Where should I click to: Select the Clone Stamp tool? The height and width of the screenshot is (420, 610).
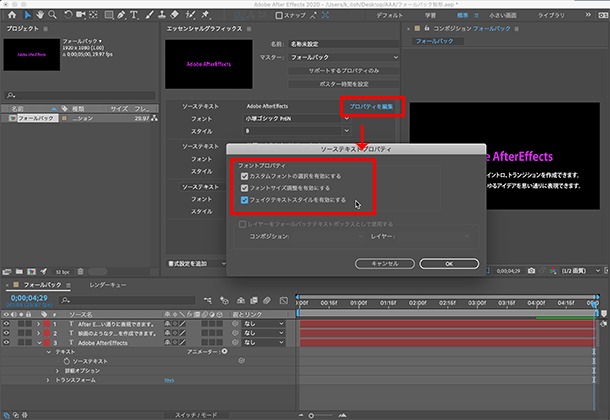click(162, 15)
